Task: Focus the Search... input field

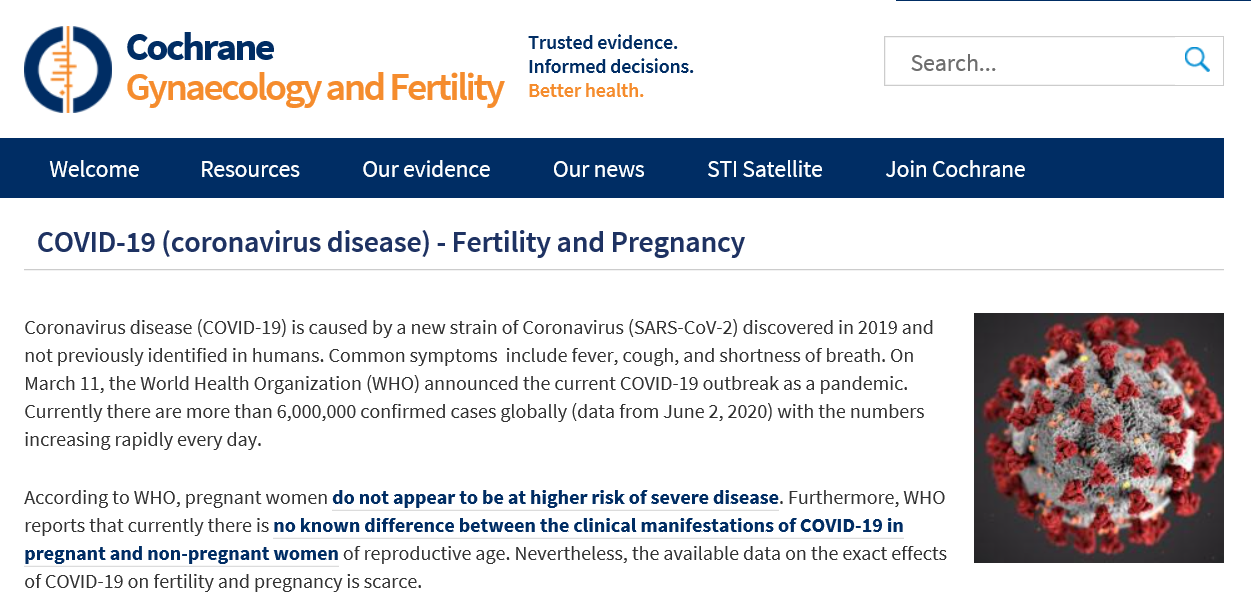Action: pyautogui.click(x=1053, y=61)
